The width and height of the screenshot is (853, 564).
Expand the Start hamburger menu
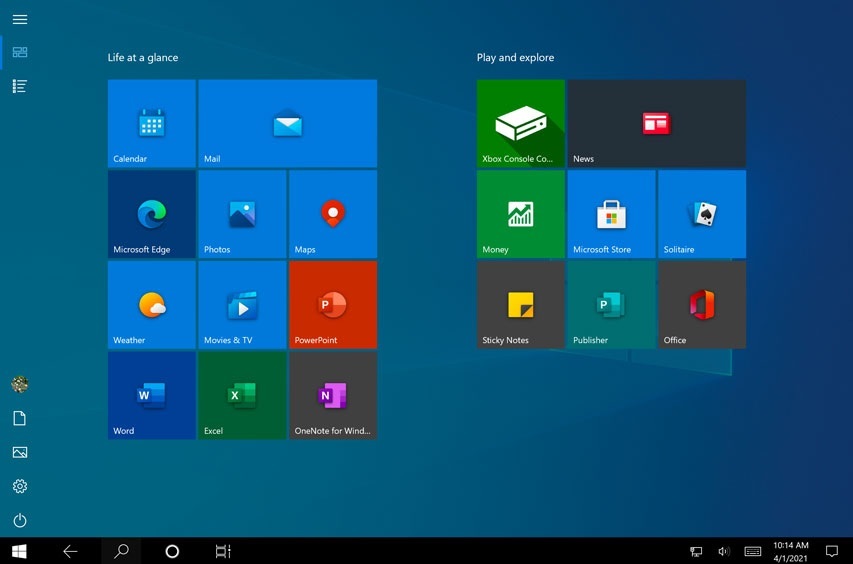(19, 19)
